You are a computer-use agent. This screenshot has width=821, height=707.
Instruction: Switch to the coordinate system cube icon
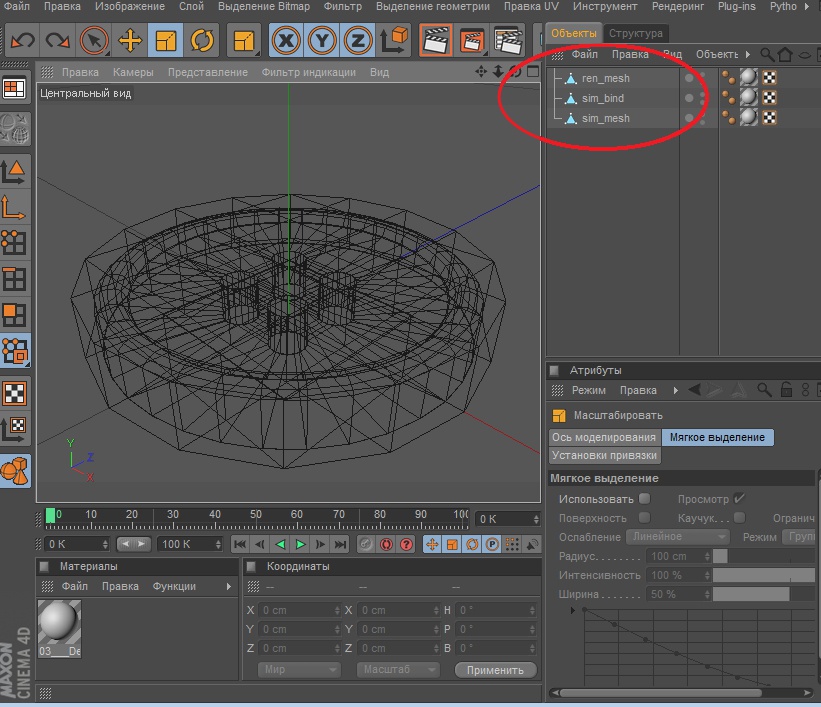click(x=396, y=41)
